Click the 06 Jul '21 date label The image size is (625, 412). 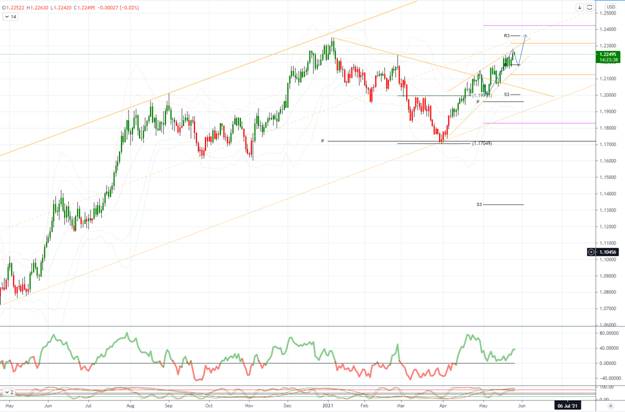click(567, 406)
